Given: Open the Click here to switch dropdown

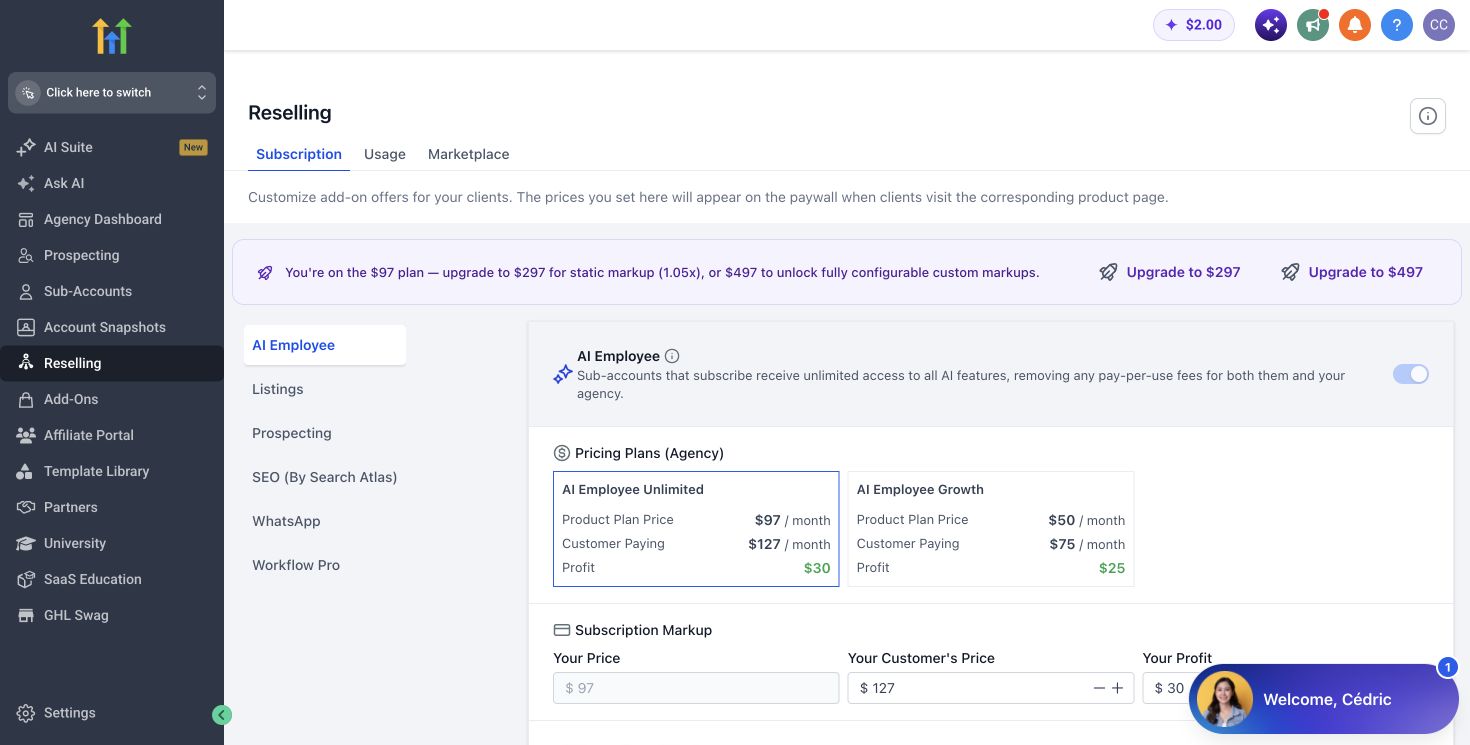Looking at the screenshot, I should tap(112, 92).
